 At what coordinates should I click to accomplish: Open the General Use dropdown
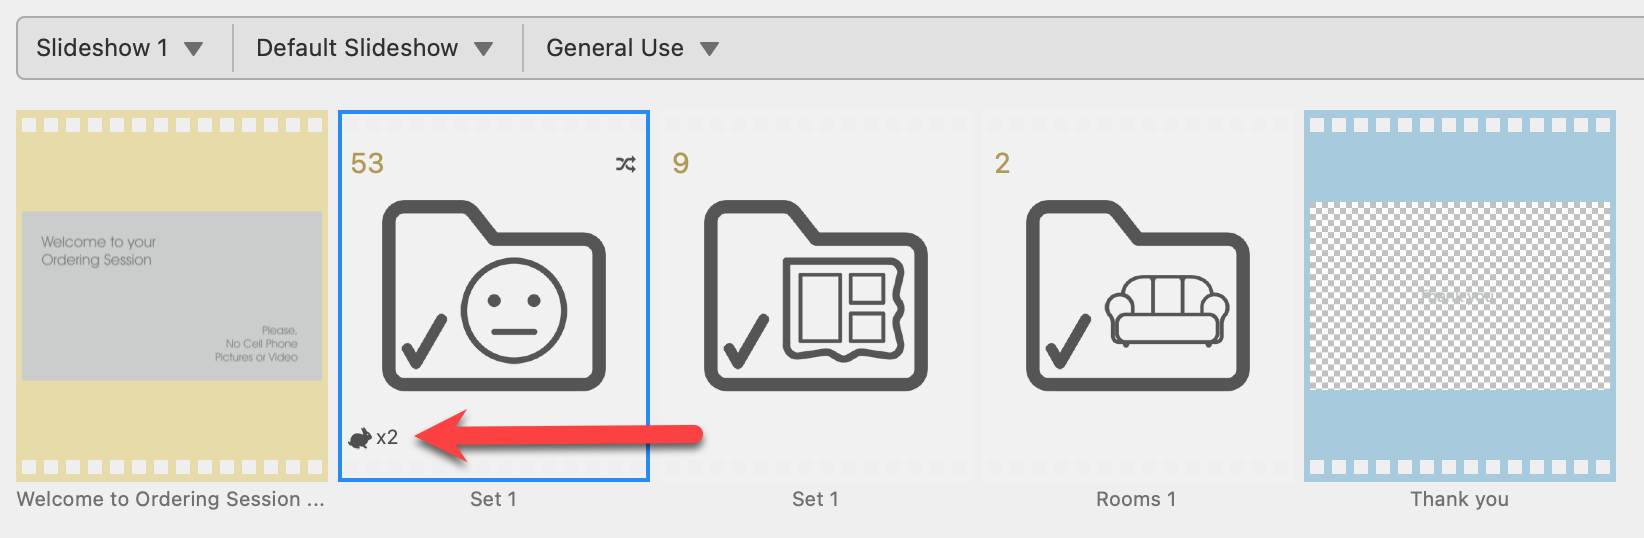click(x=632, y=48)
